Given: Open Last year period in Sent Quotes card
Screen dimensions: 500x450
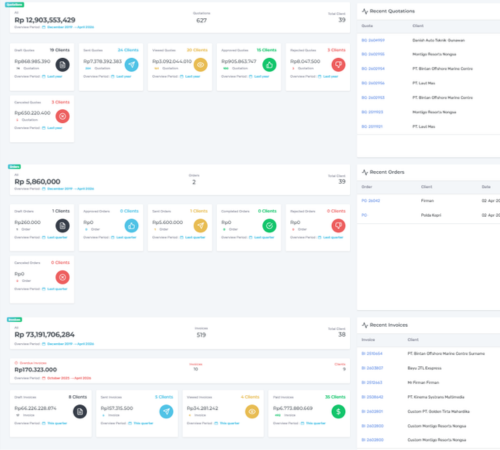Looking at the screenshot, I should (124, 76).
